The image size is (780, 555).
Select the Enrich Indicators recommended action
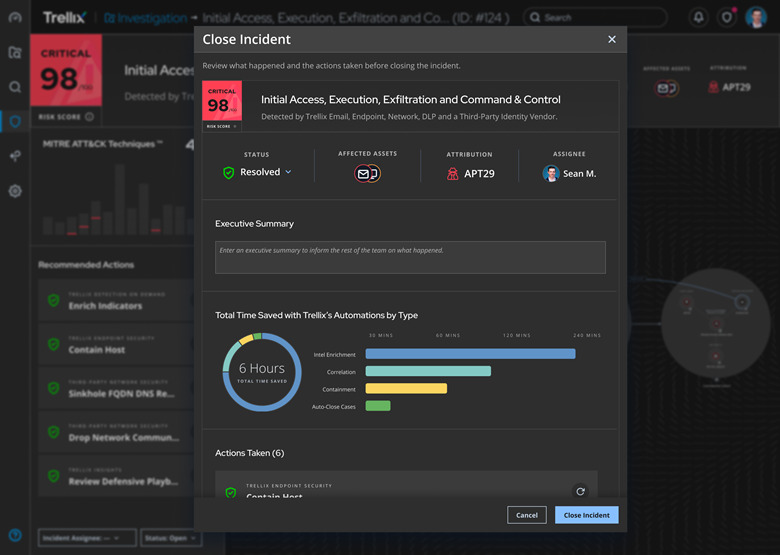coord(116,301)
